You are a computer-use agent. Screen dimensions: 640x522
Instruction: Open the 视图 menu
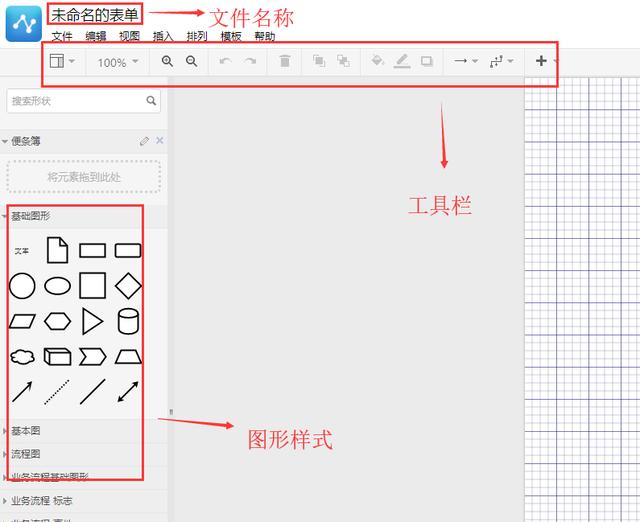[x=129, y=36]
